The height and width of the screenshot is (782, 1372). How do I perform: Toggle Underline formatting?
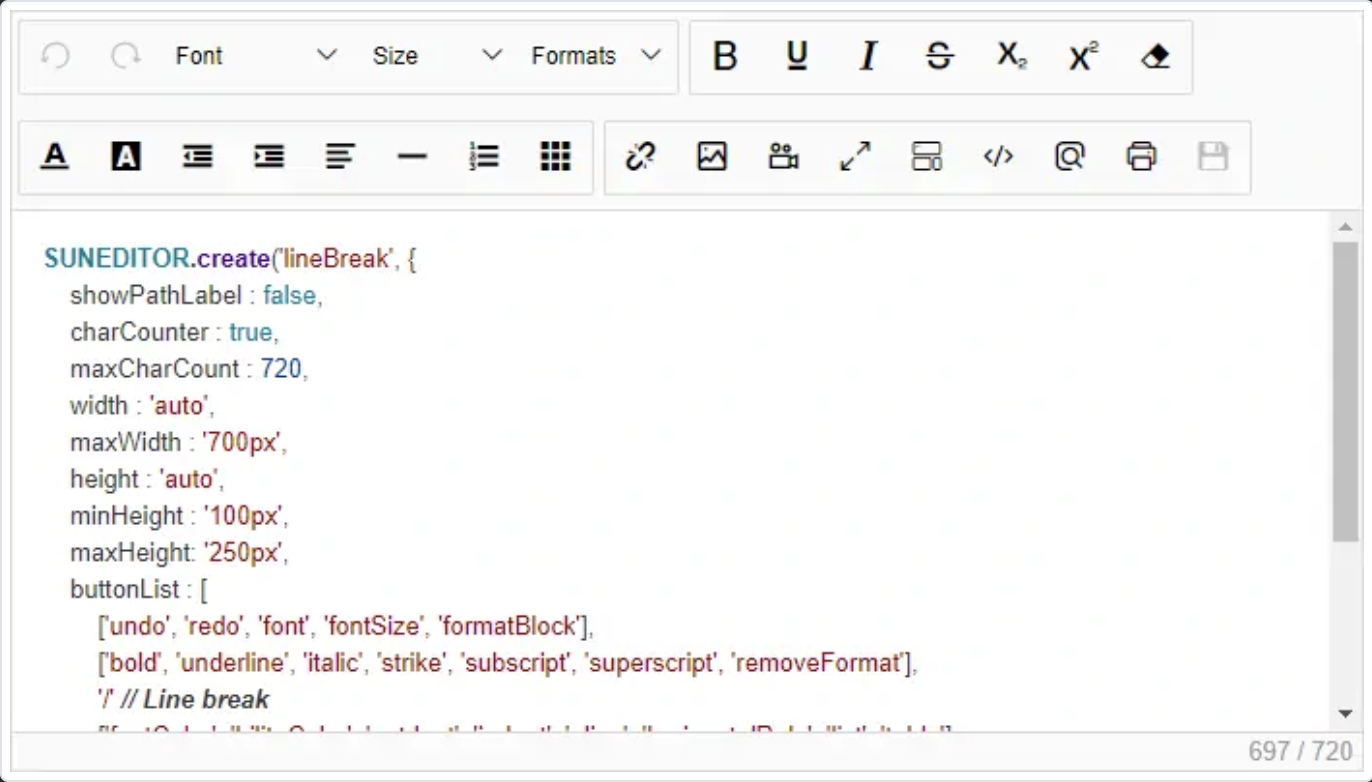pos(797,56)
